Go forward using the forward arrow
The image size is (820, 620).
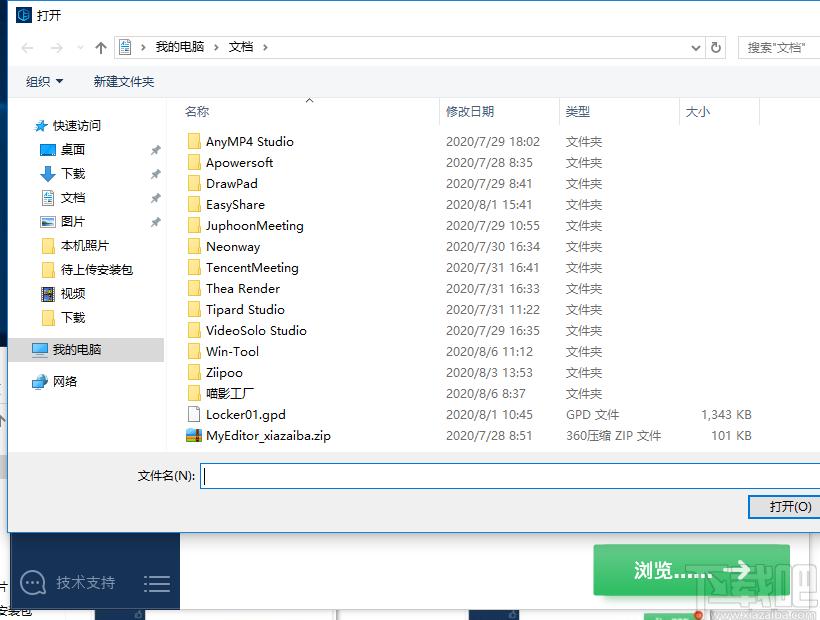56,48
